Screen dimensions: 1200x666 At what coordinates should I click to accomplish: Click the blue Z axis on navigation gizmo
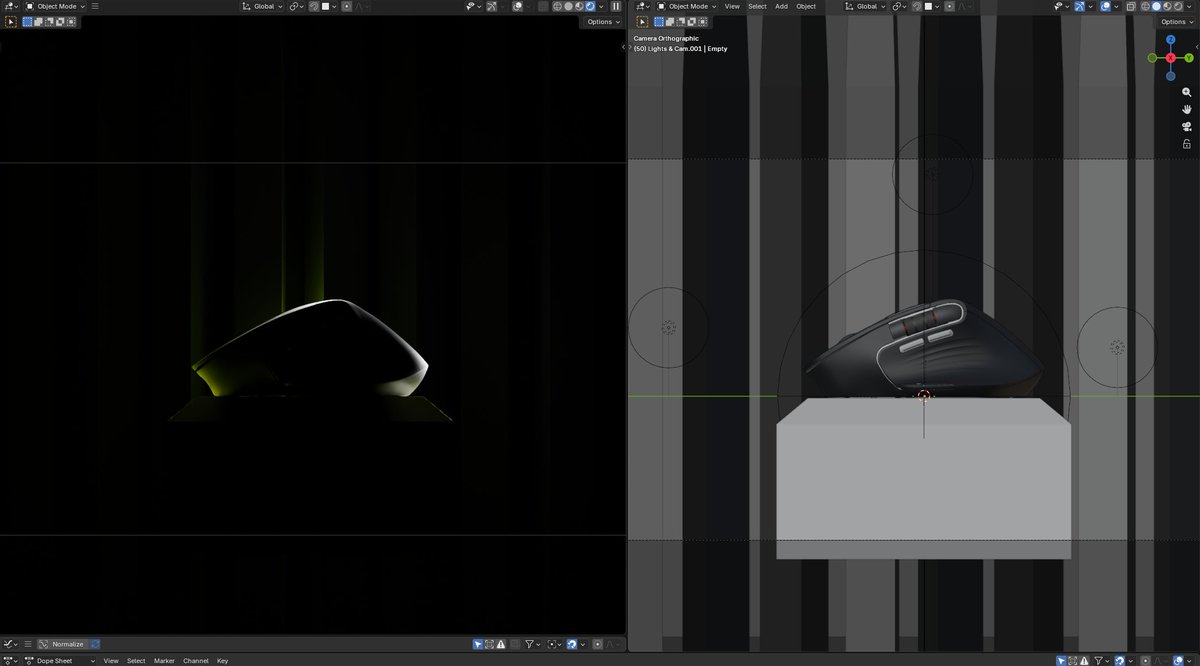[x=1171, y=40]
